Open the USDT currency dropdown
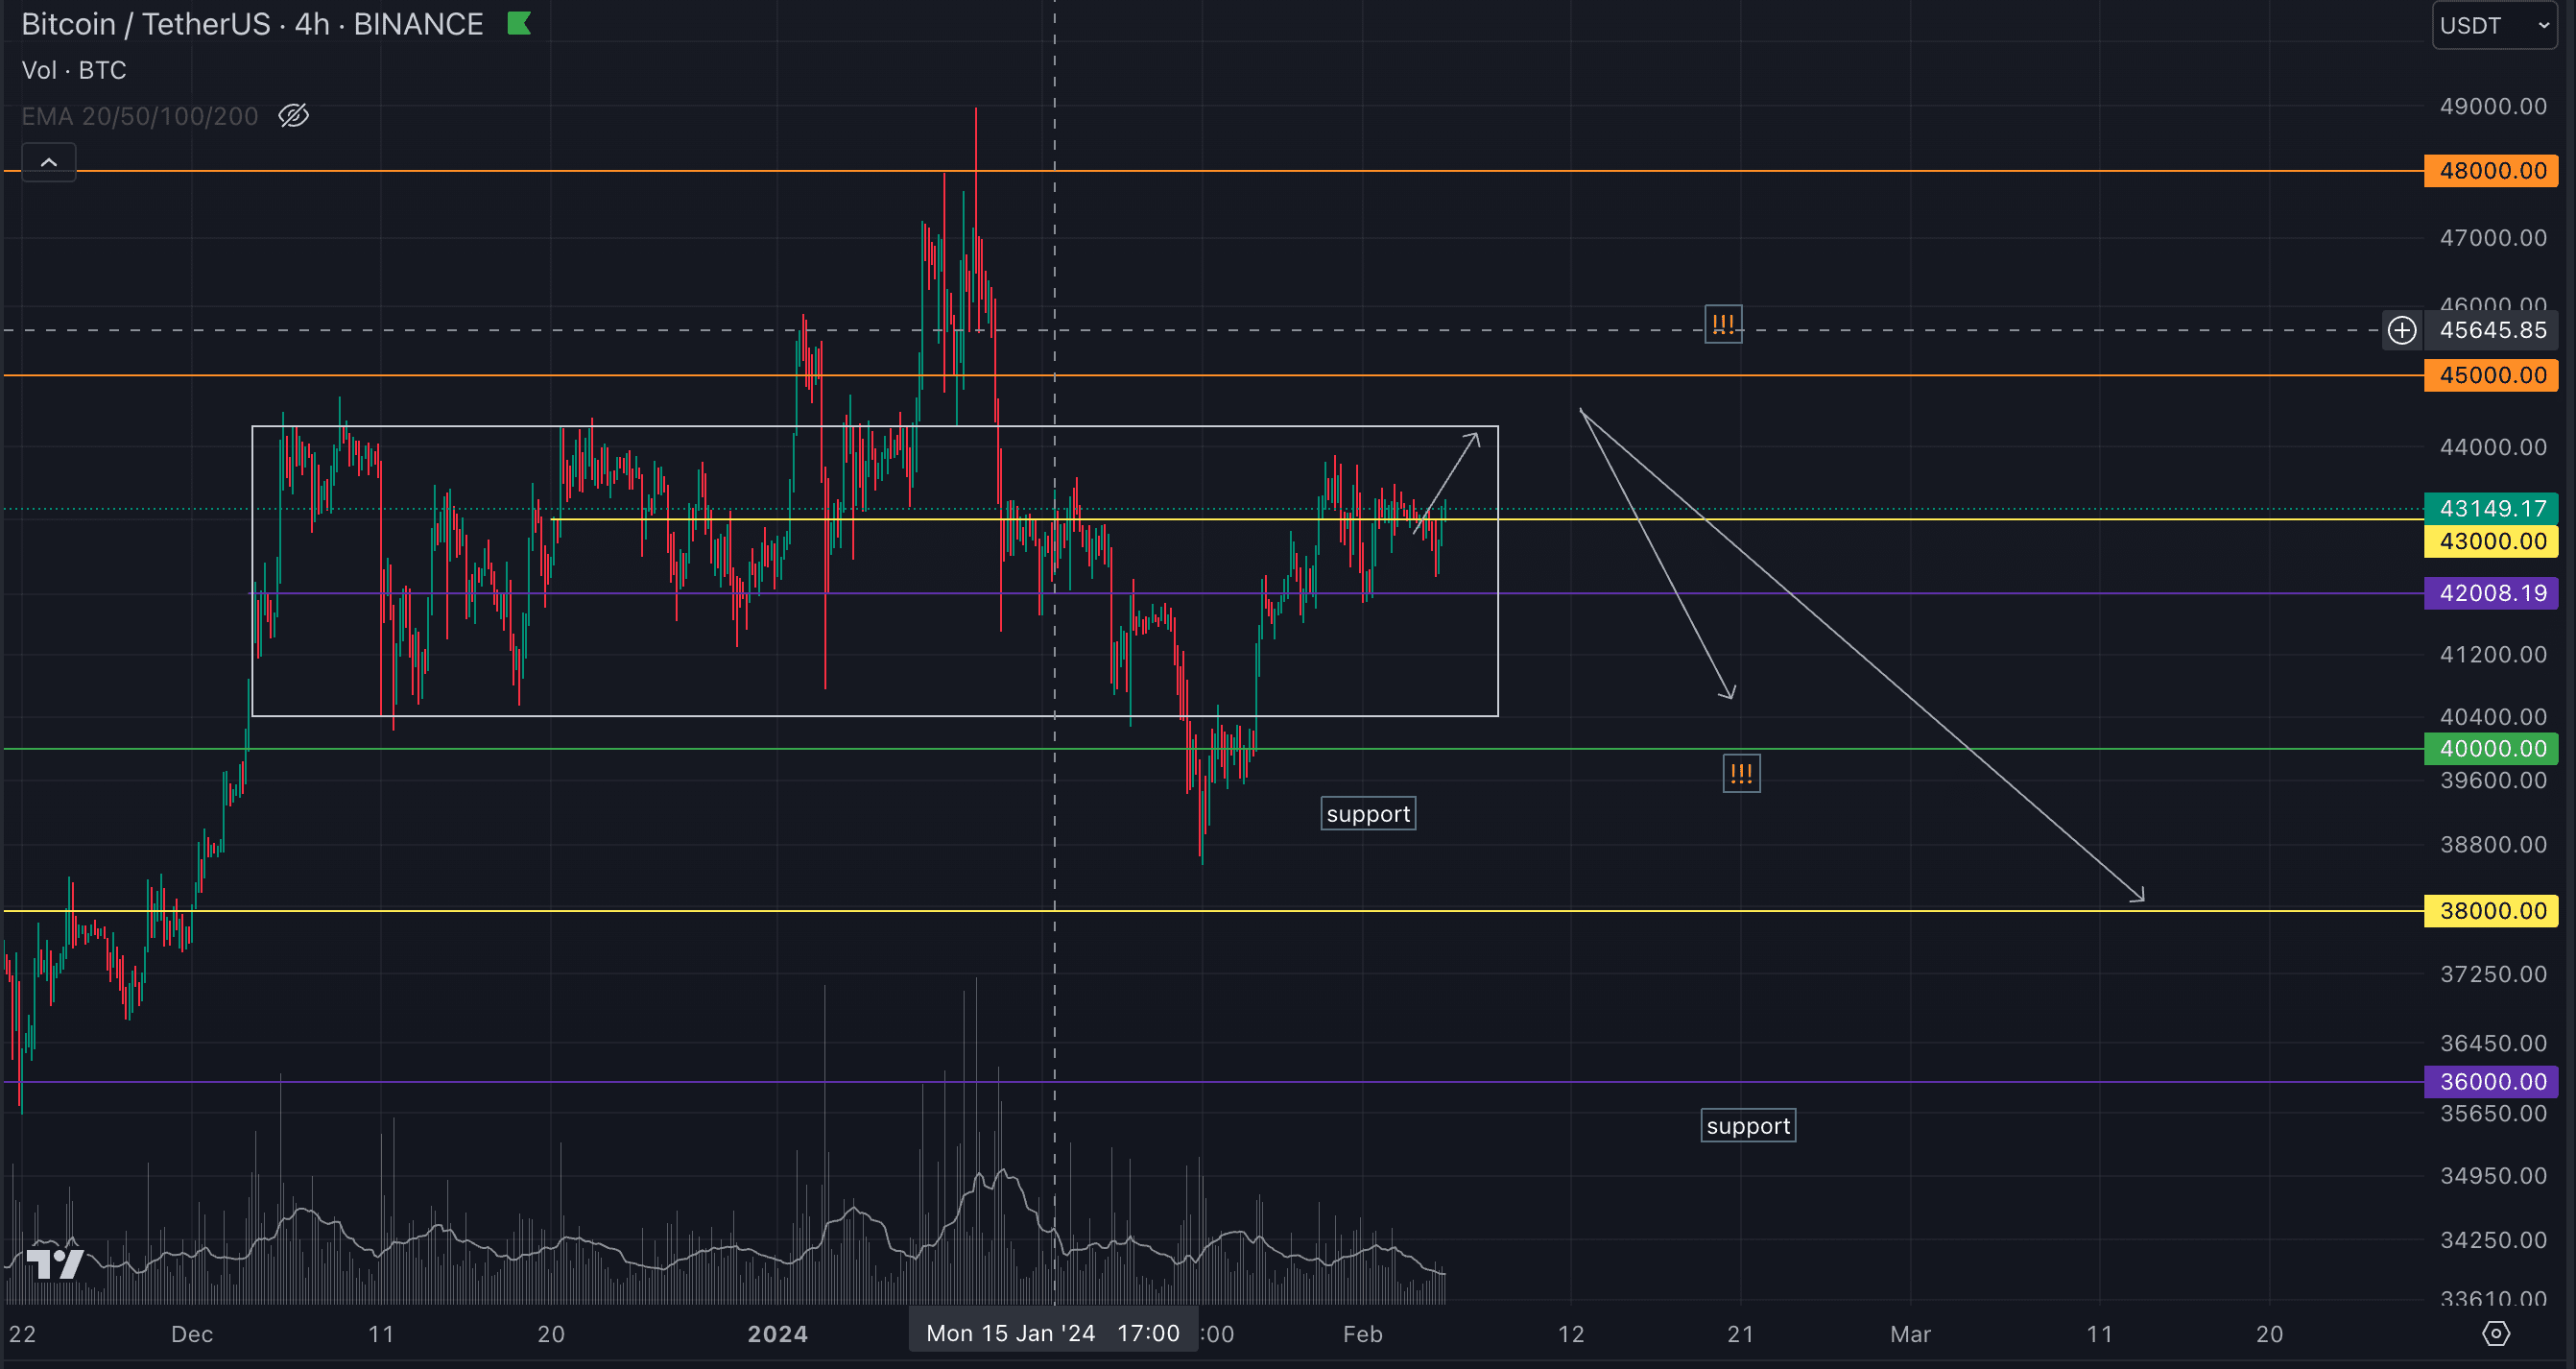This screenshot has height=1369, width=2576. pos(2493,25)
